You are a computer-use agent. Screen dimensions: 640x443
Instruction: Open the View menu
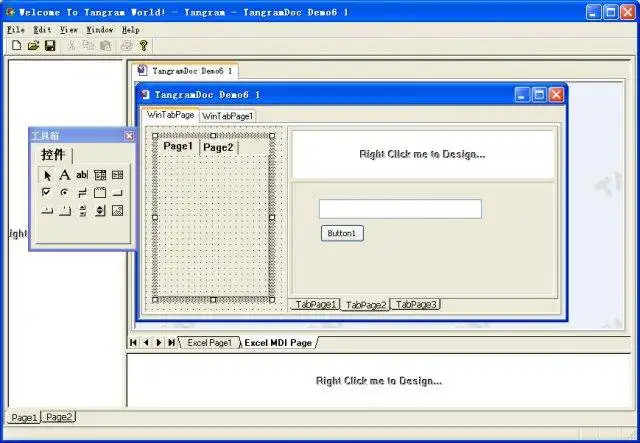pyautogui.click(x=69, y=30)
